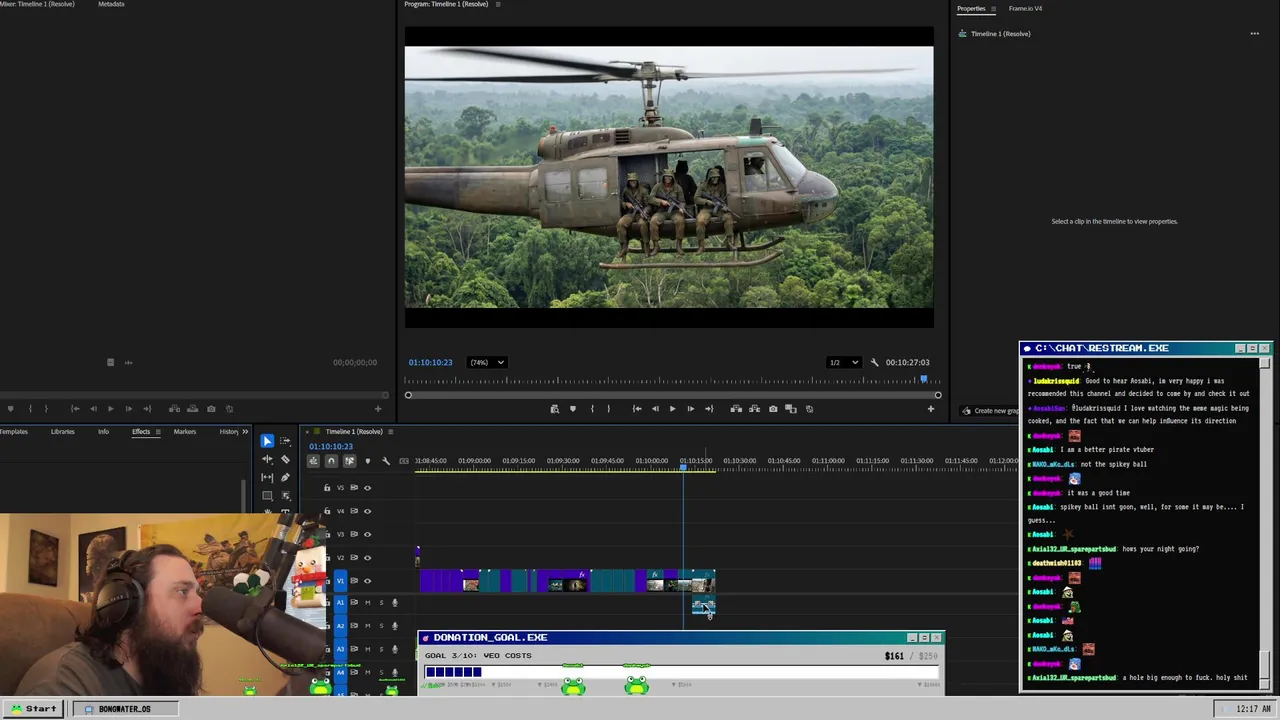This screenshot has width=1280, height=720.
Task: Mark Out point in Program monitor
Action: (608, 408)
